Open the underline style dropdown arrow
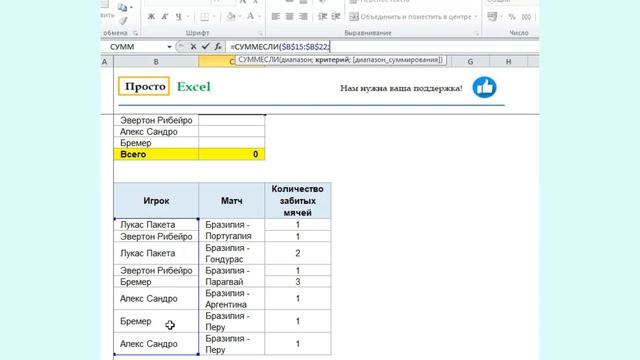This screenshot has height=360, width=640. (x=188, y=17)
